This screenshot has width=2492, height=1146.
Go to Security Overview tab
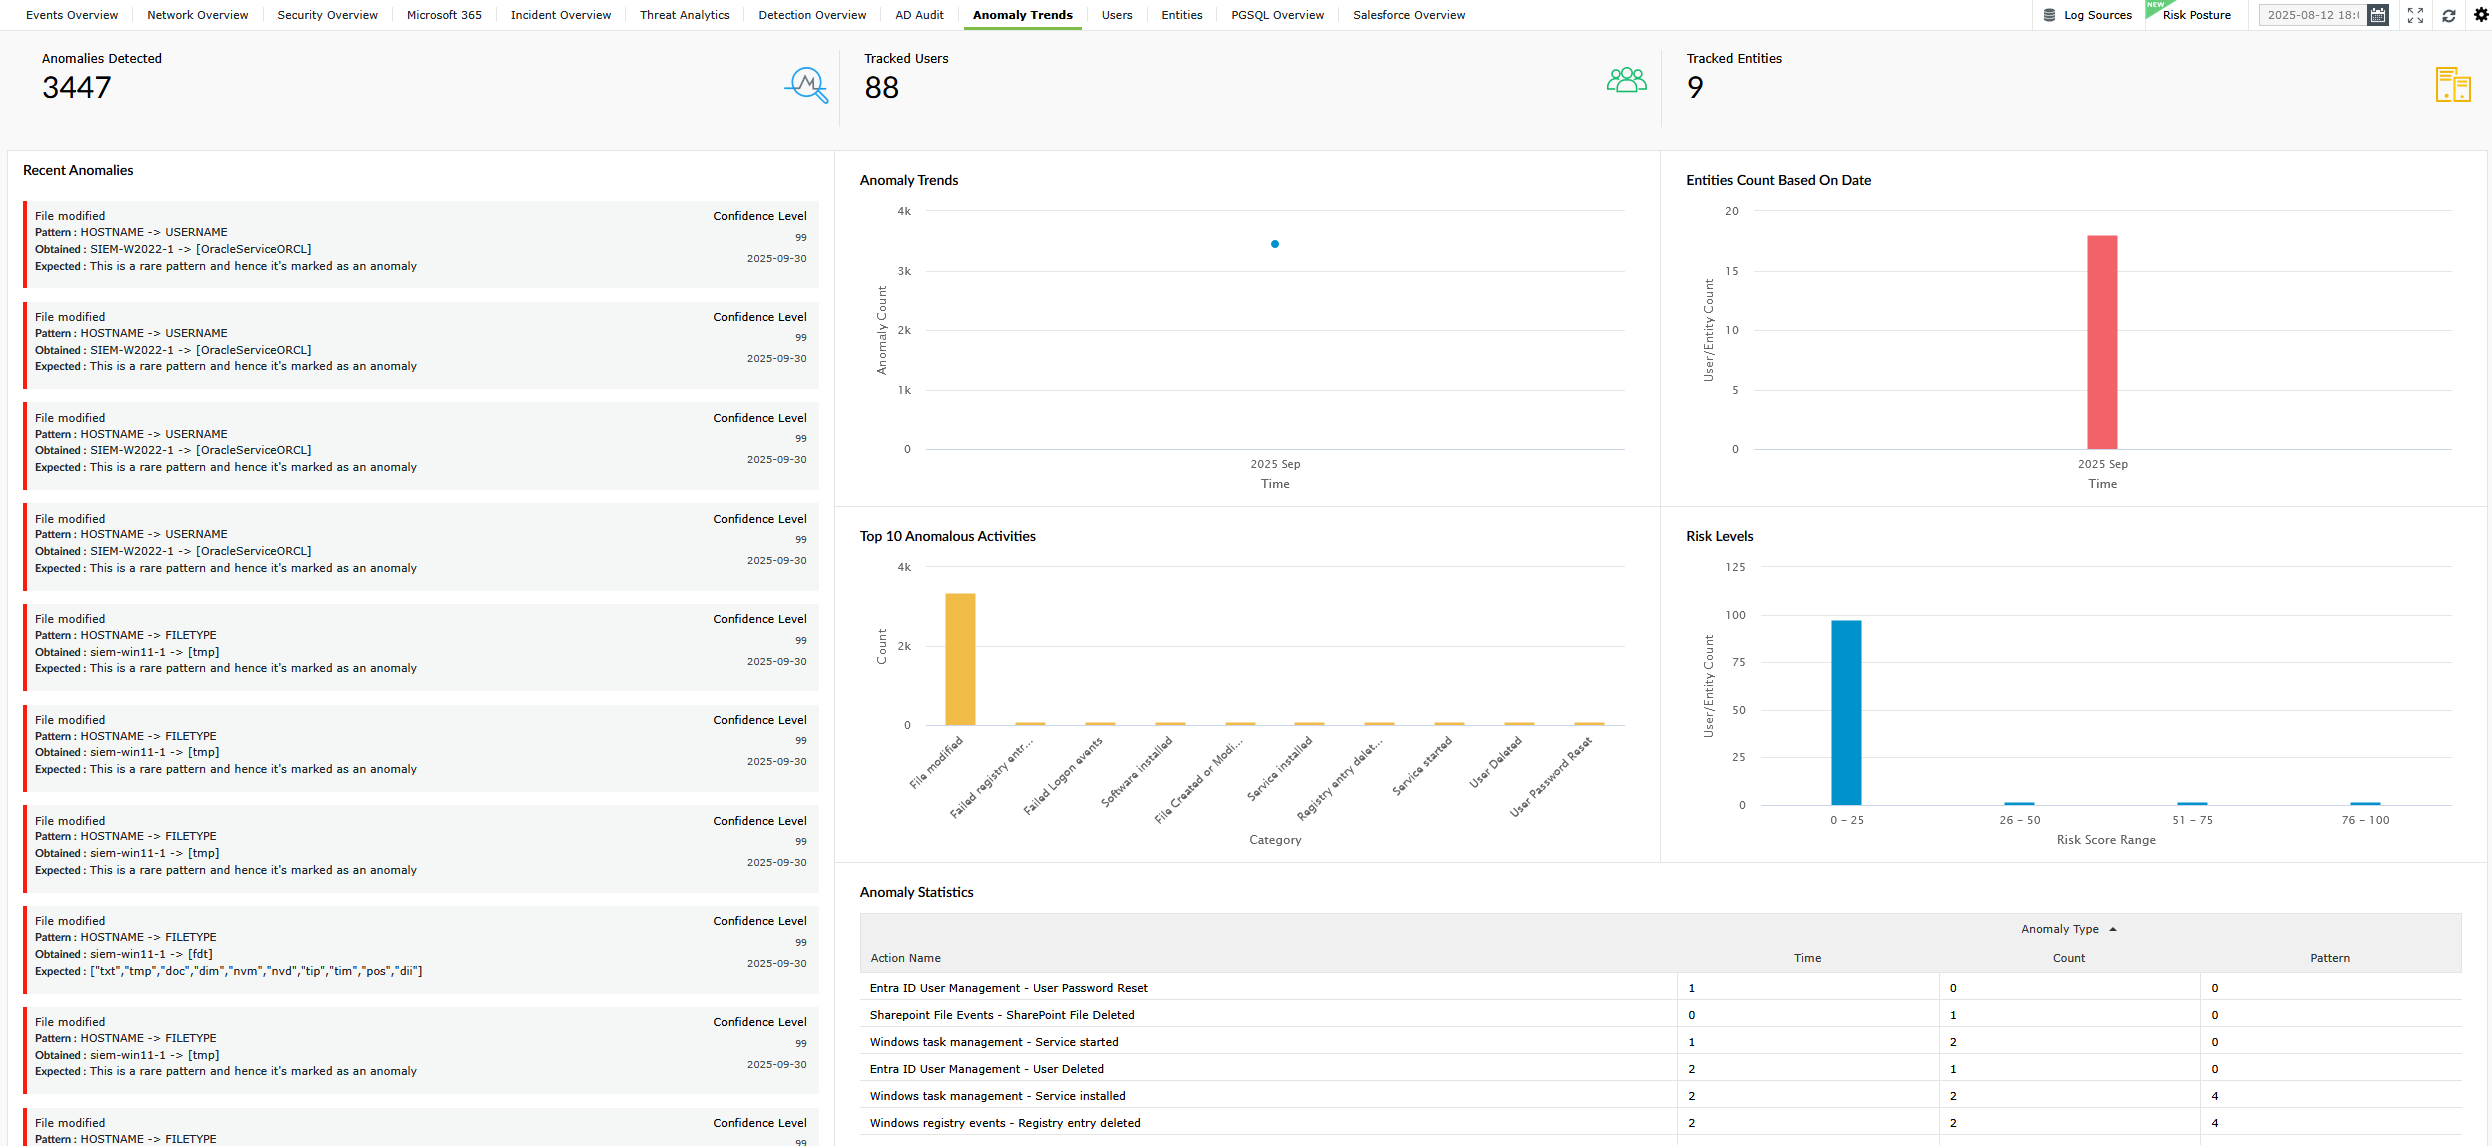click(x=328, y=15)
